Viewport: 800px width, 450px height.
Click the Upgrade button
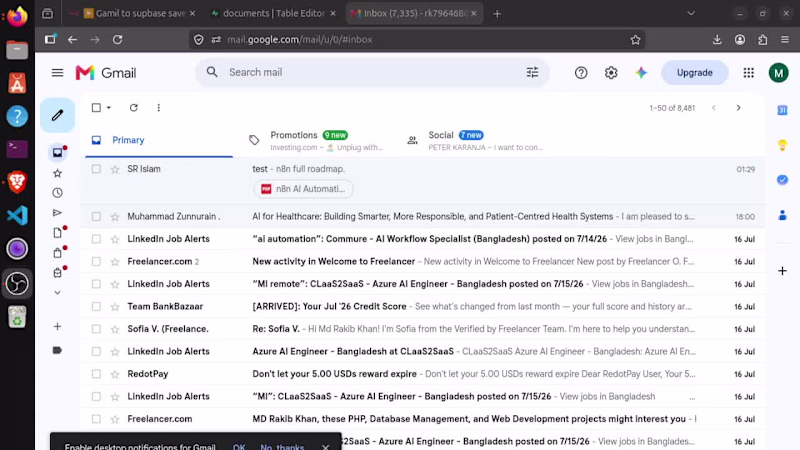click(694, 72)
